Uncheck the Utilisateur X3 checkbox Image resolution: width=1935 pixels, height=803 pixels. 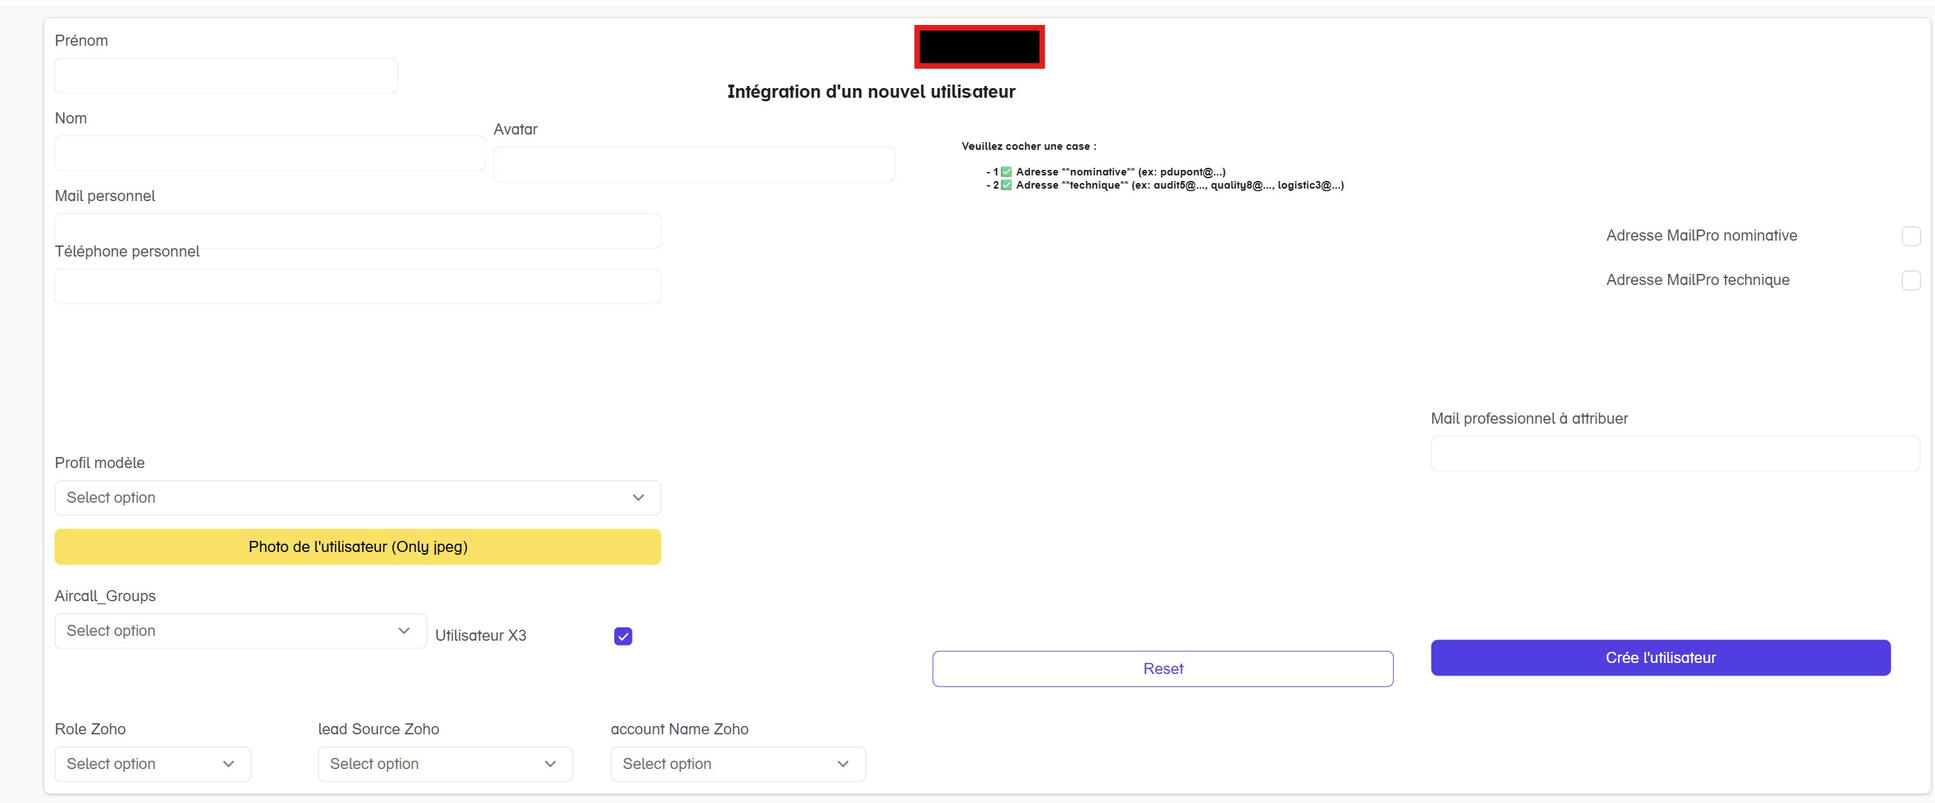point(623,636)
